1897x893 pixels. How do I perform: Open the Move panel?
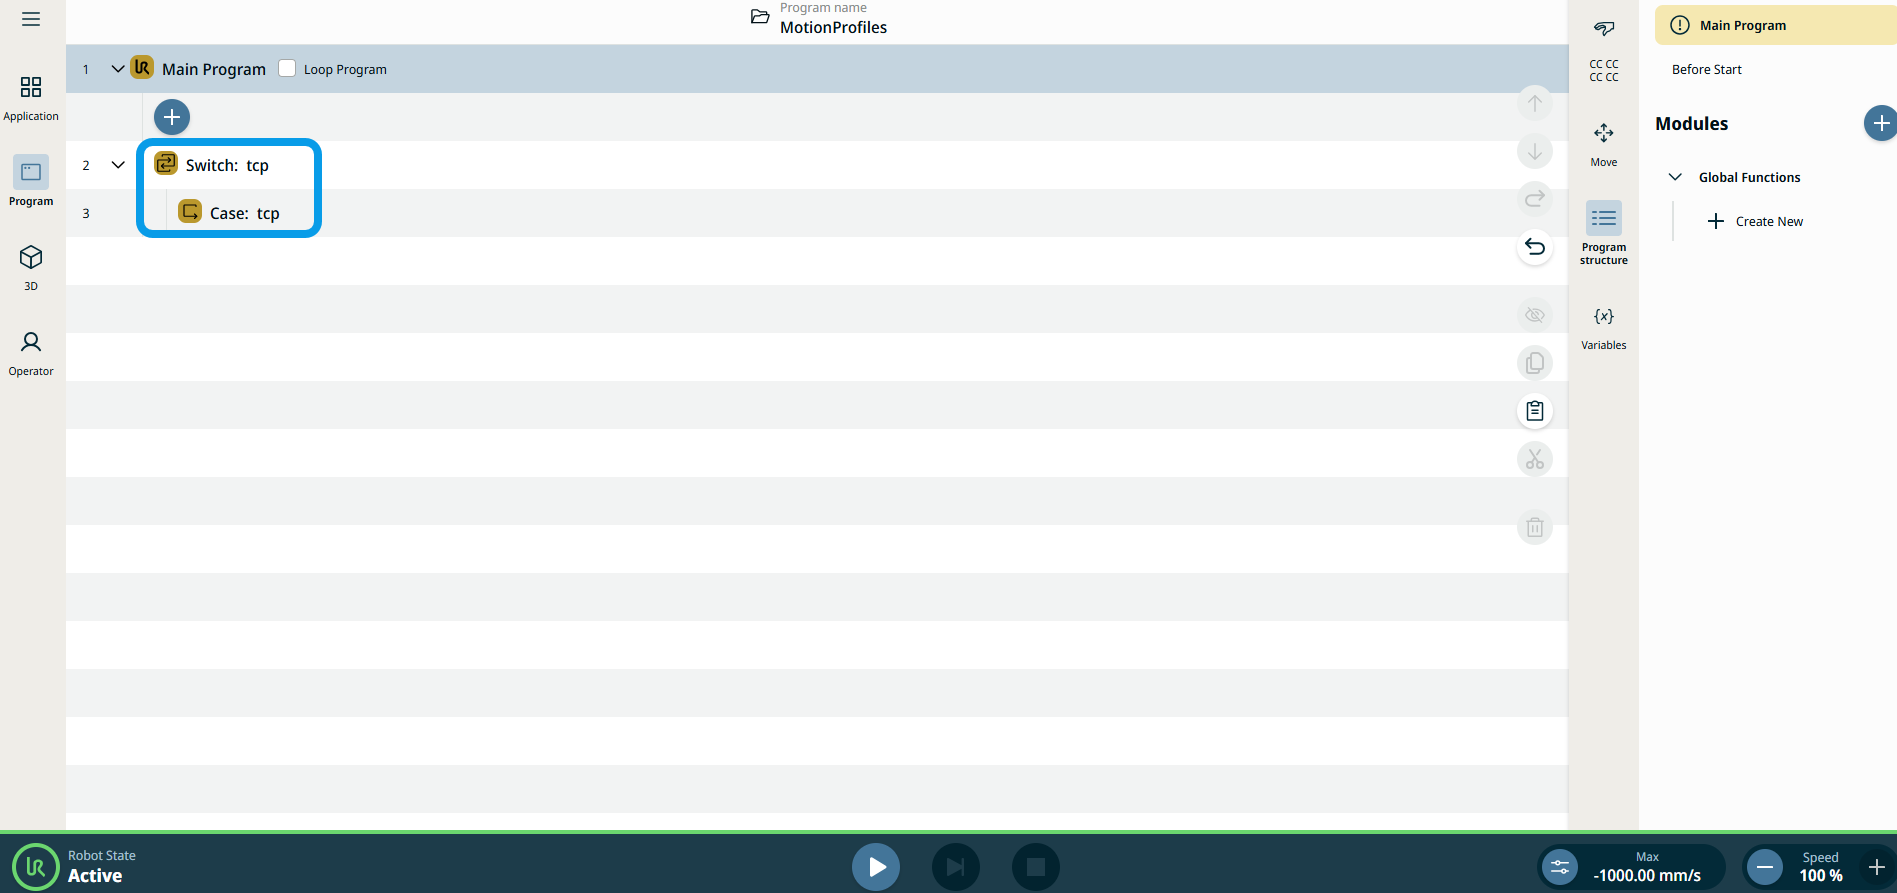(x=1603, y=144)
